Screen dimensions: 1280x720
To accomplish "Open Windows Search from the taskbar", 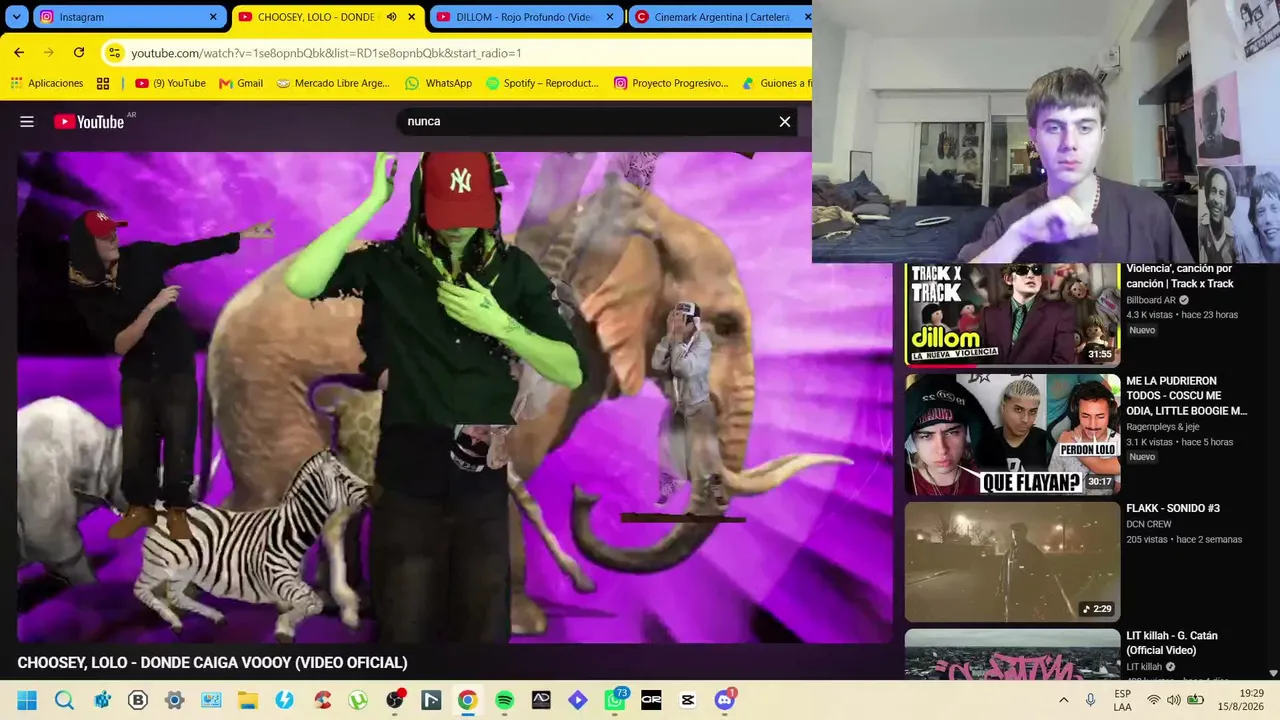I will coord(64,700).
